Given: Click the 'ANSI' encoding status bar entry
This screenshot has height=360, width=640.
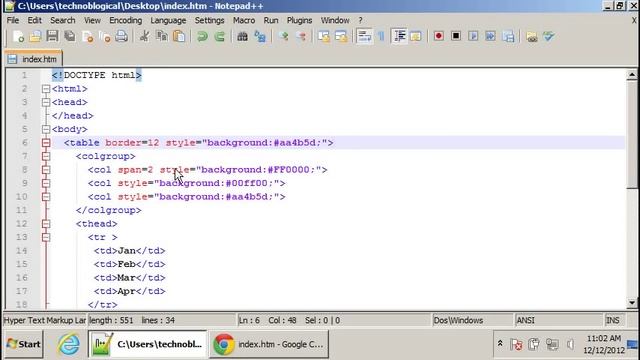Looking at the screenshot, I should click(525, 320).
